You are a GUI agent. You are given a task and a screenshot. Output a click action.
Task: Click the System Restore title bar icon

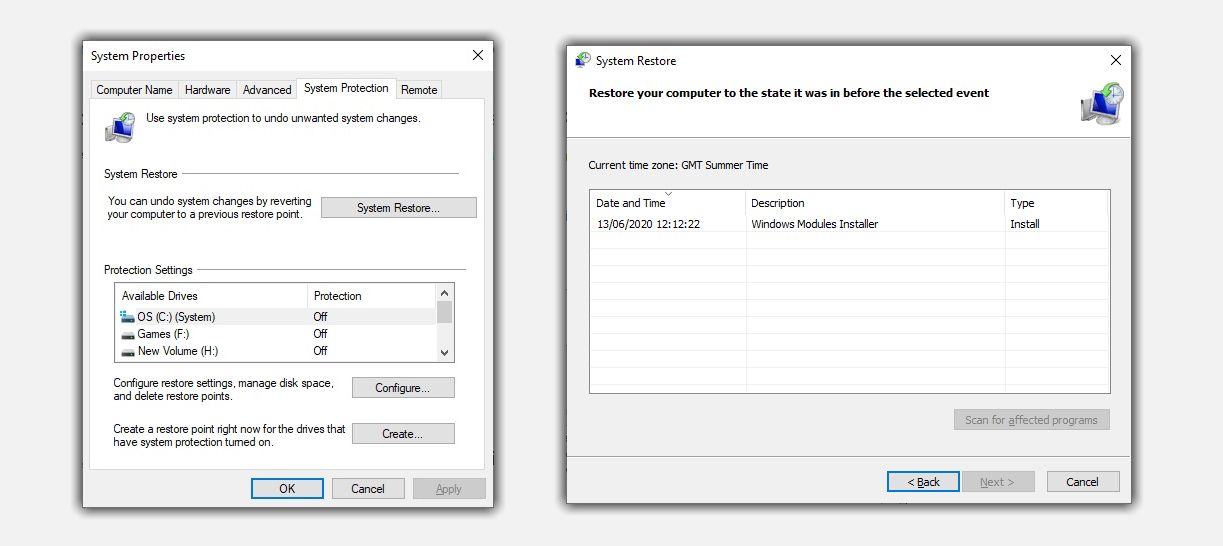pyautogui.click(x=583, y=61)
